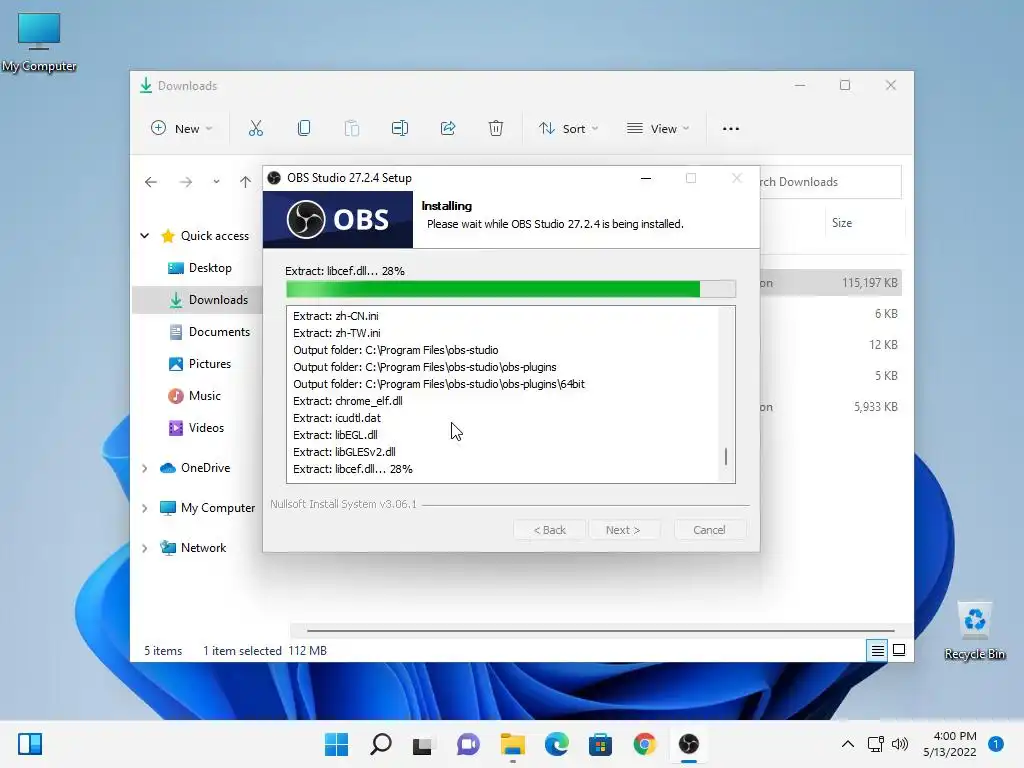Open recent locations chevron beside navigation arrows
1024x768 pixels.
point(216,182)
